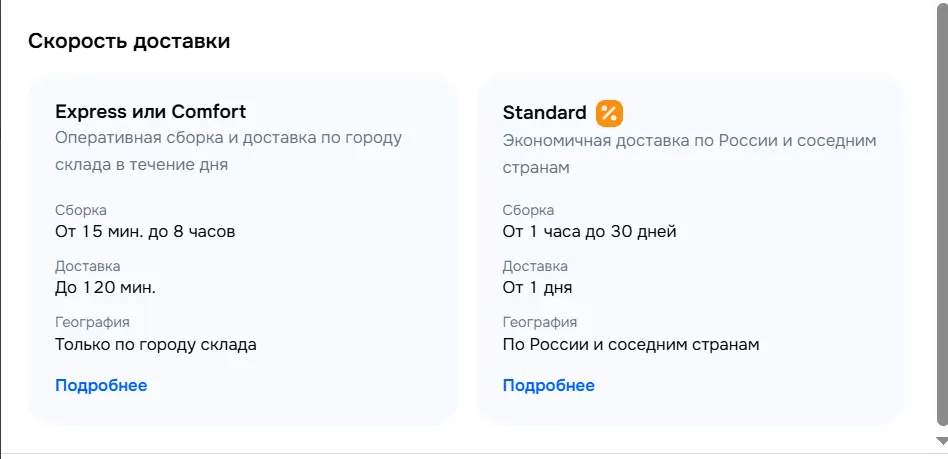Click the От 1 дня delivery value
The image size is (948, 459).
pos(537,288)
